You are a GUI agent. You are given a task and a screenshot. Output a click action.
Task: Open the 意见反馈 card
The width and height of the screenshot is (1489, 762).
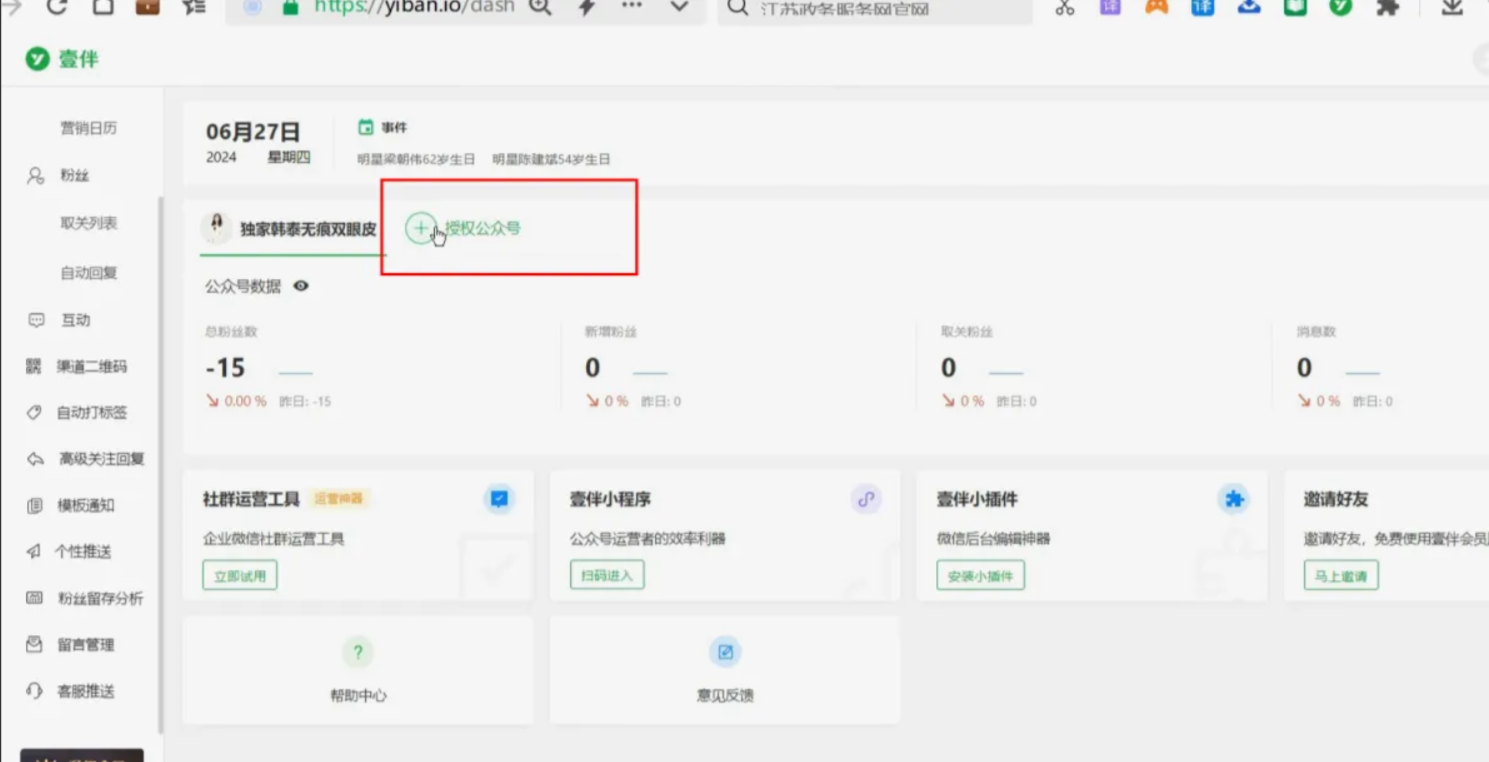725,670
